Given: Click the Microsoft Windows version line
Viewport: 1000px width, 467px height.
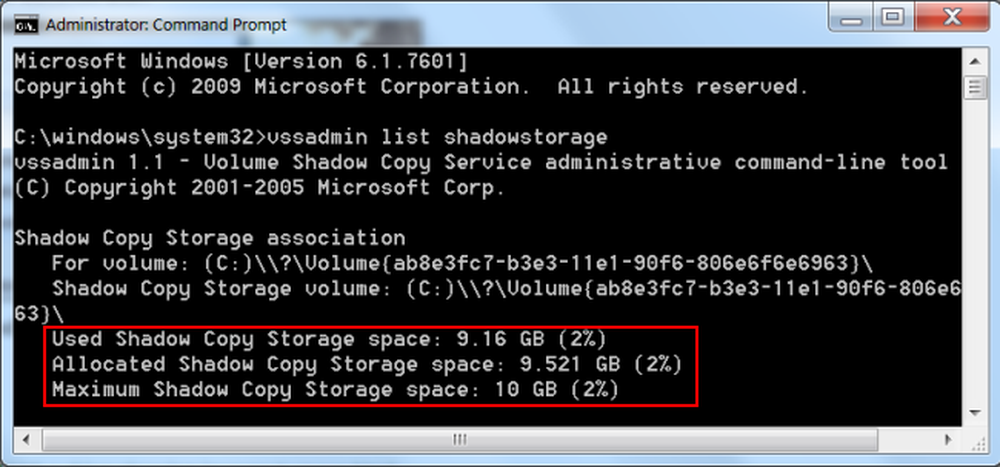Looking at the screenshot, I should point(241,62).
